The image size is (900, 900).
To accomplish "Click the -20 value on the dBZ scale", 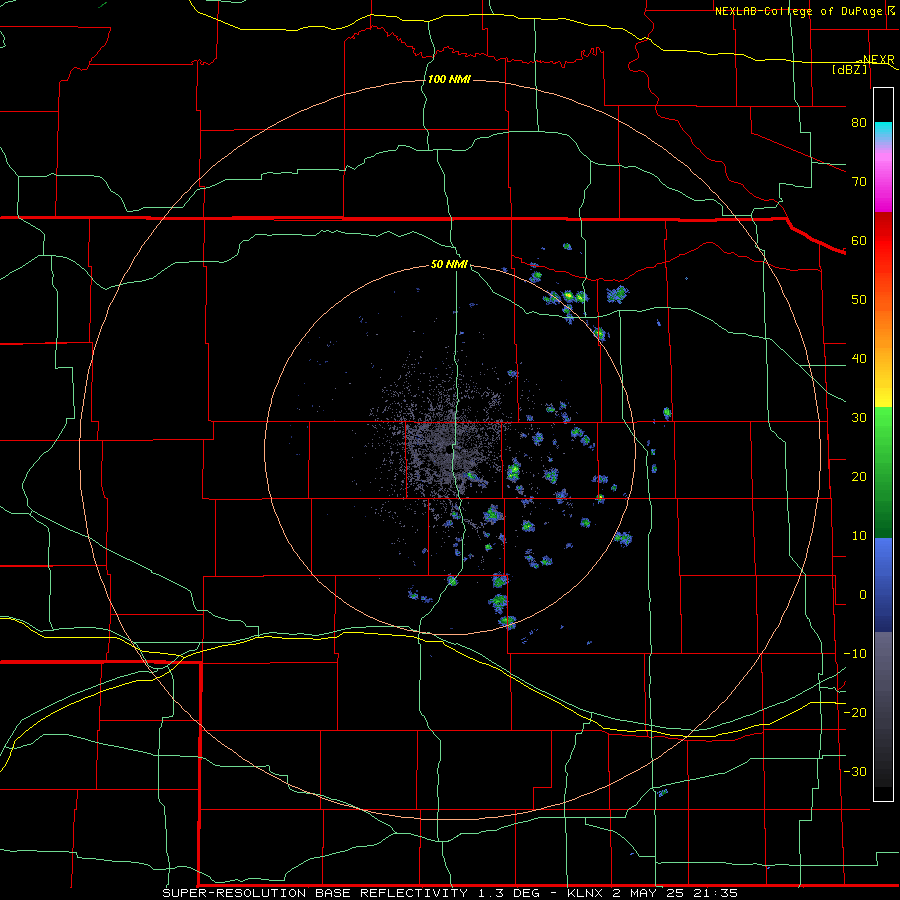I will [855, 713].
